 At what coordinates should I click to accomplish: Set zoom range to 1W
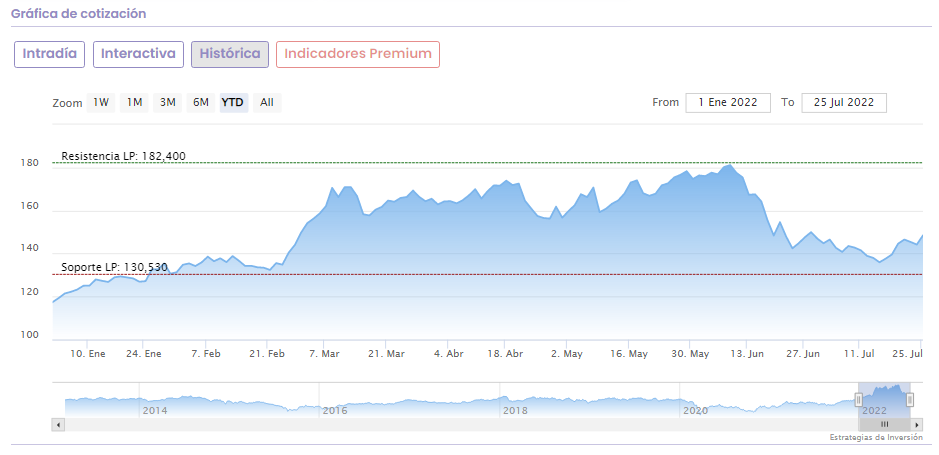(101, 102)
